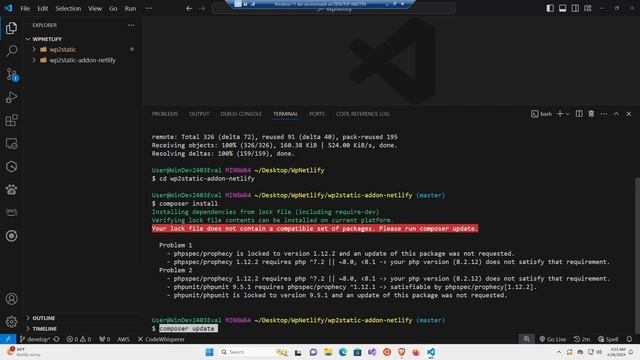Viewport: 640px width, 360px height.
Task: Split the terminal with split icon
Action: [x=579, y=113]
